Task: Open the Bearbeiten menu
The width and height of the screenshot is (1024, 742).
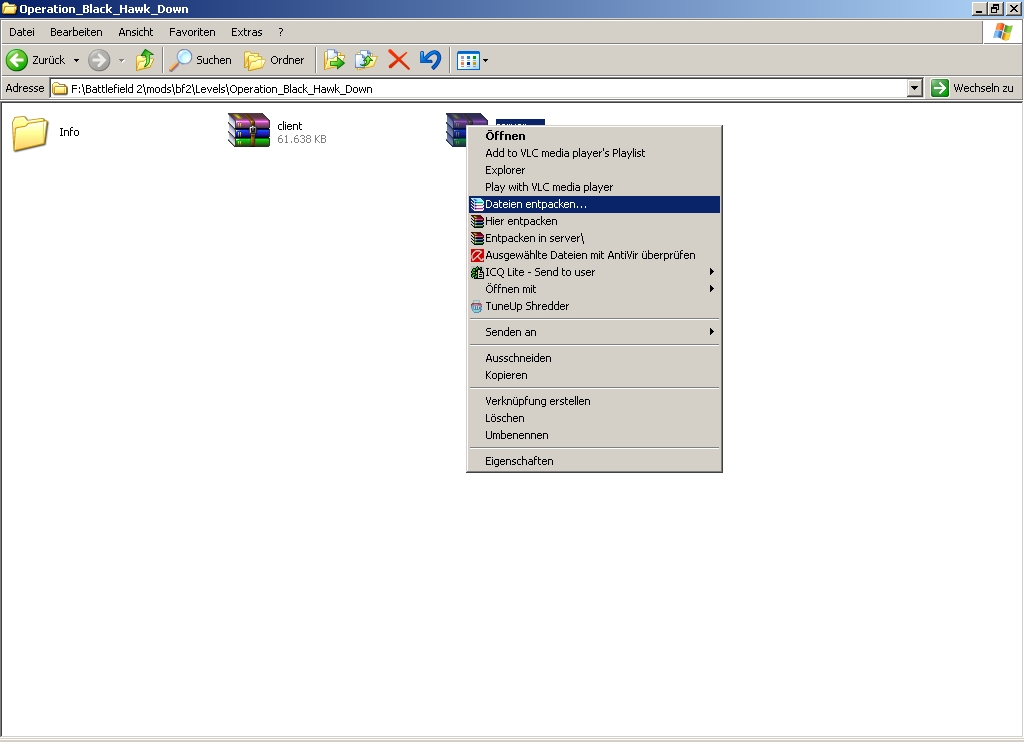Action: [76, 32]
